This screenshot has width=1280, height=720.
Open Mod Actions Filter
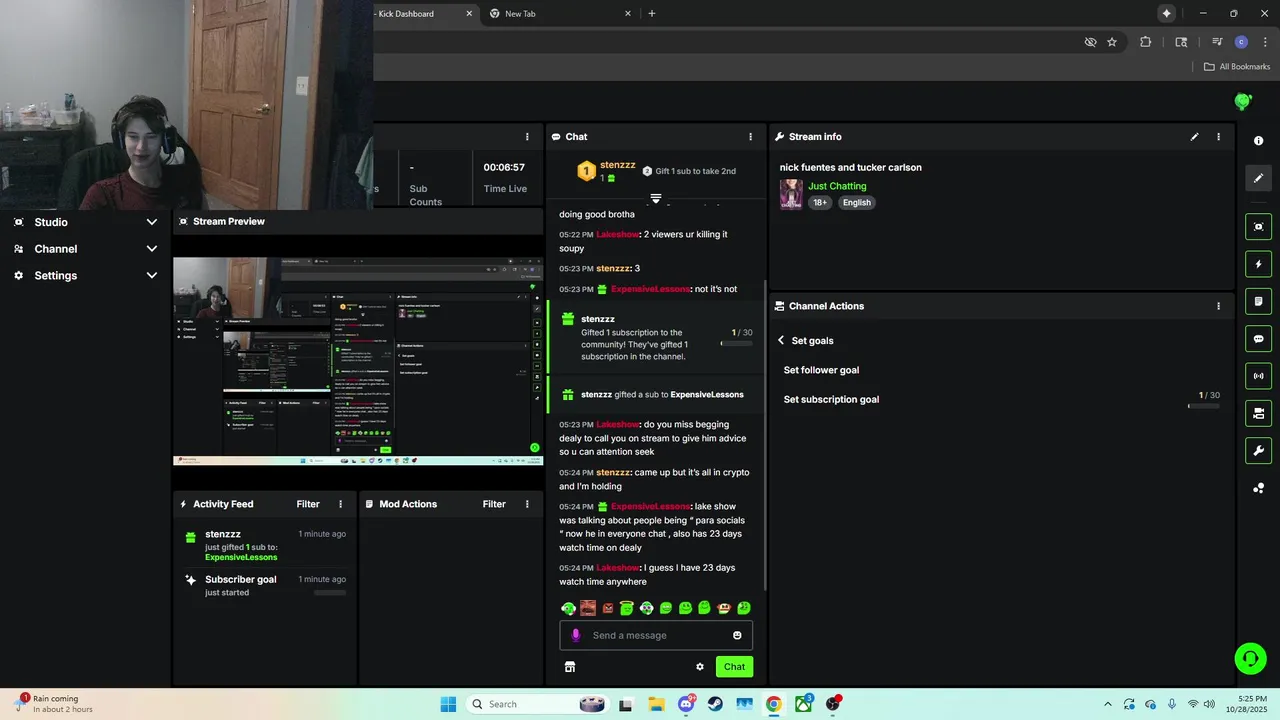click(x=494, y=504)
